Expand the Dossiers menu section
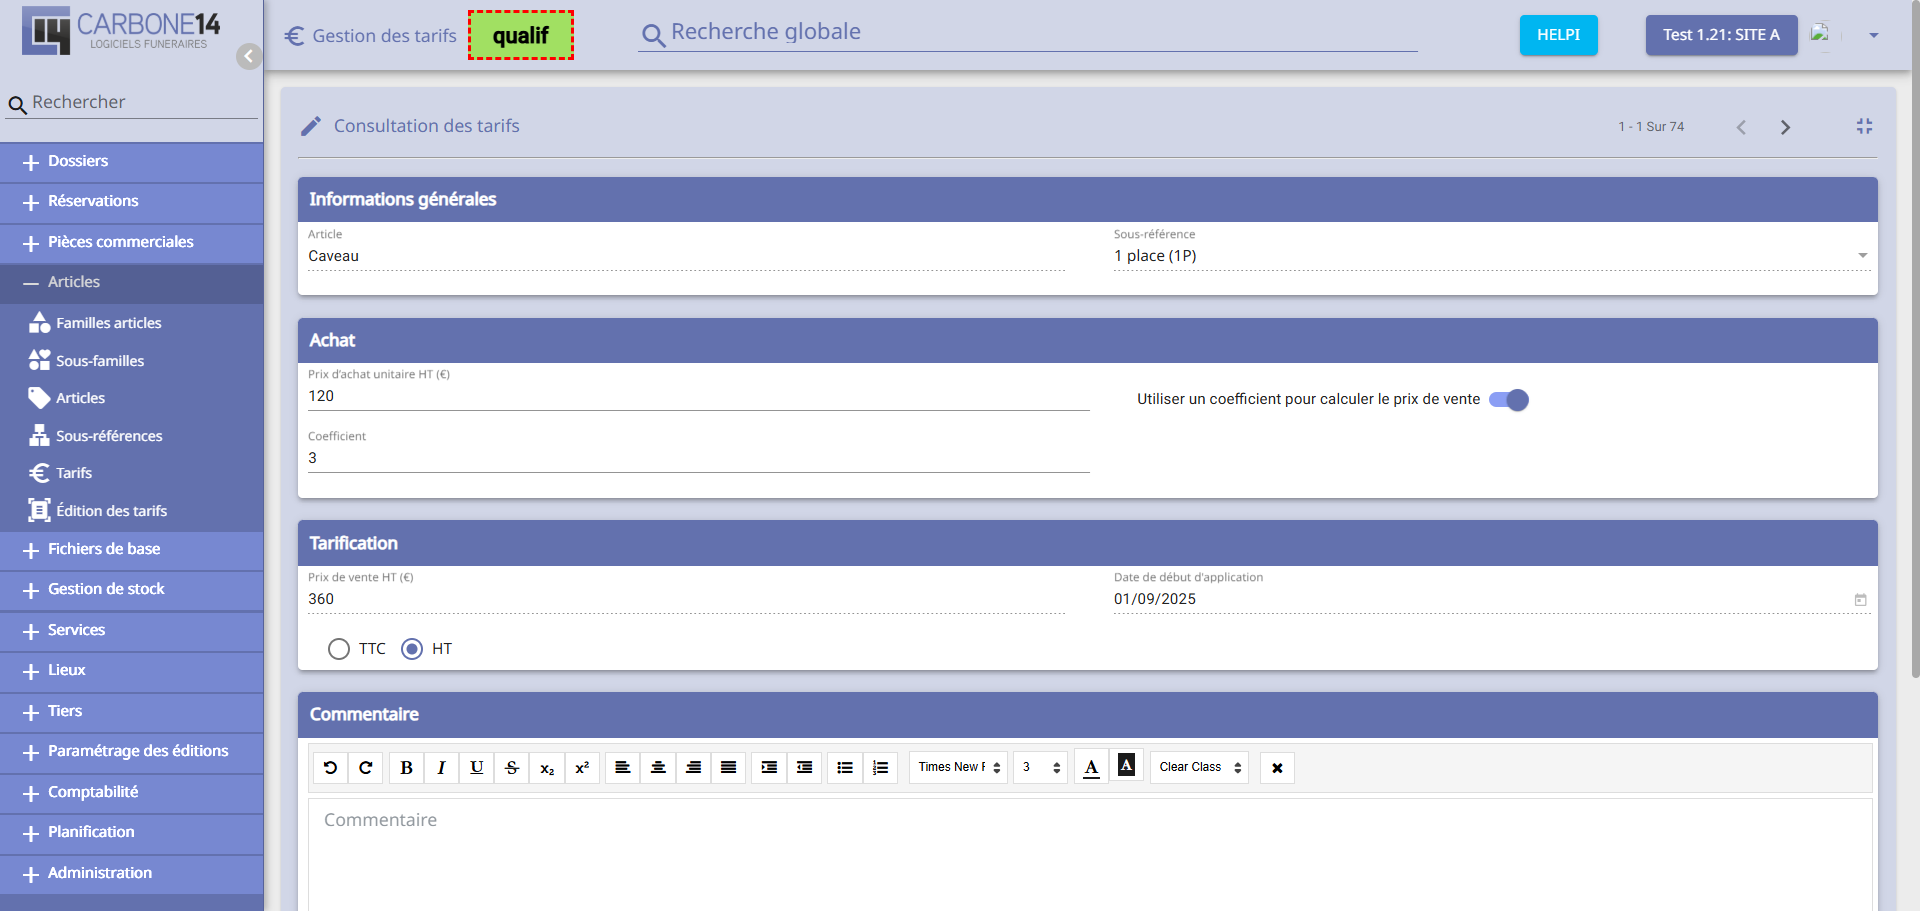This screenshot has height=911, width=1920. pyautogui.click(x=78, y=162)
